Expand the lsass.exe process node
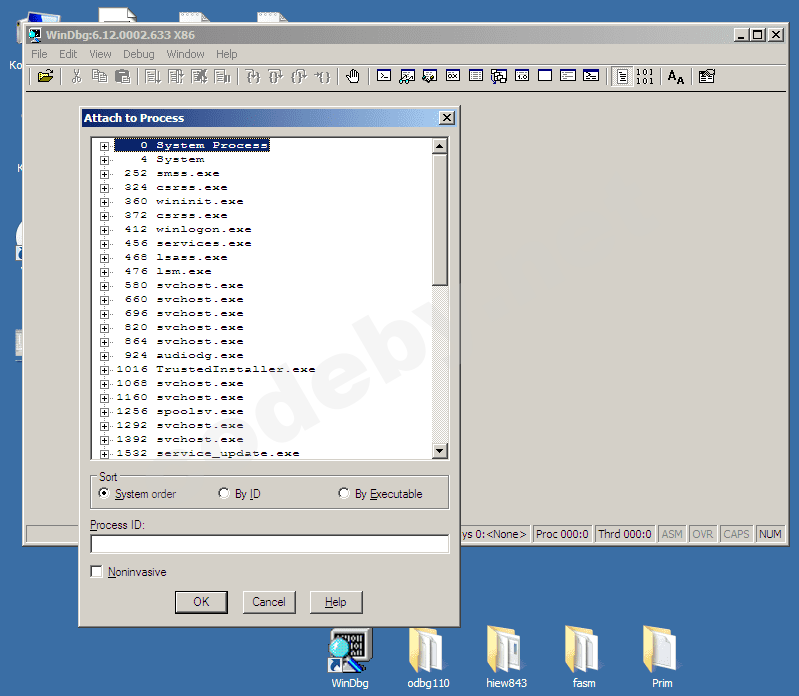 pos(104,258)
